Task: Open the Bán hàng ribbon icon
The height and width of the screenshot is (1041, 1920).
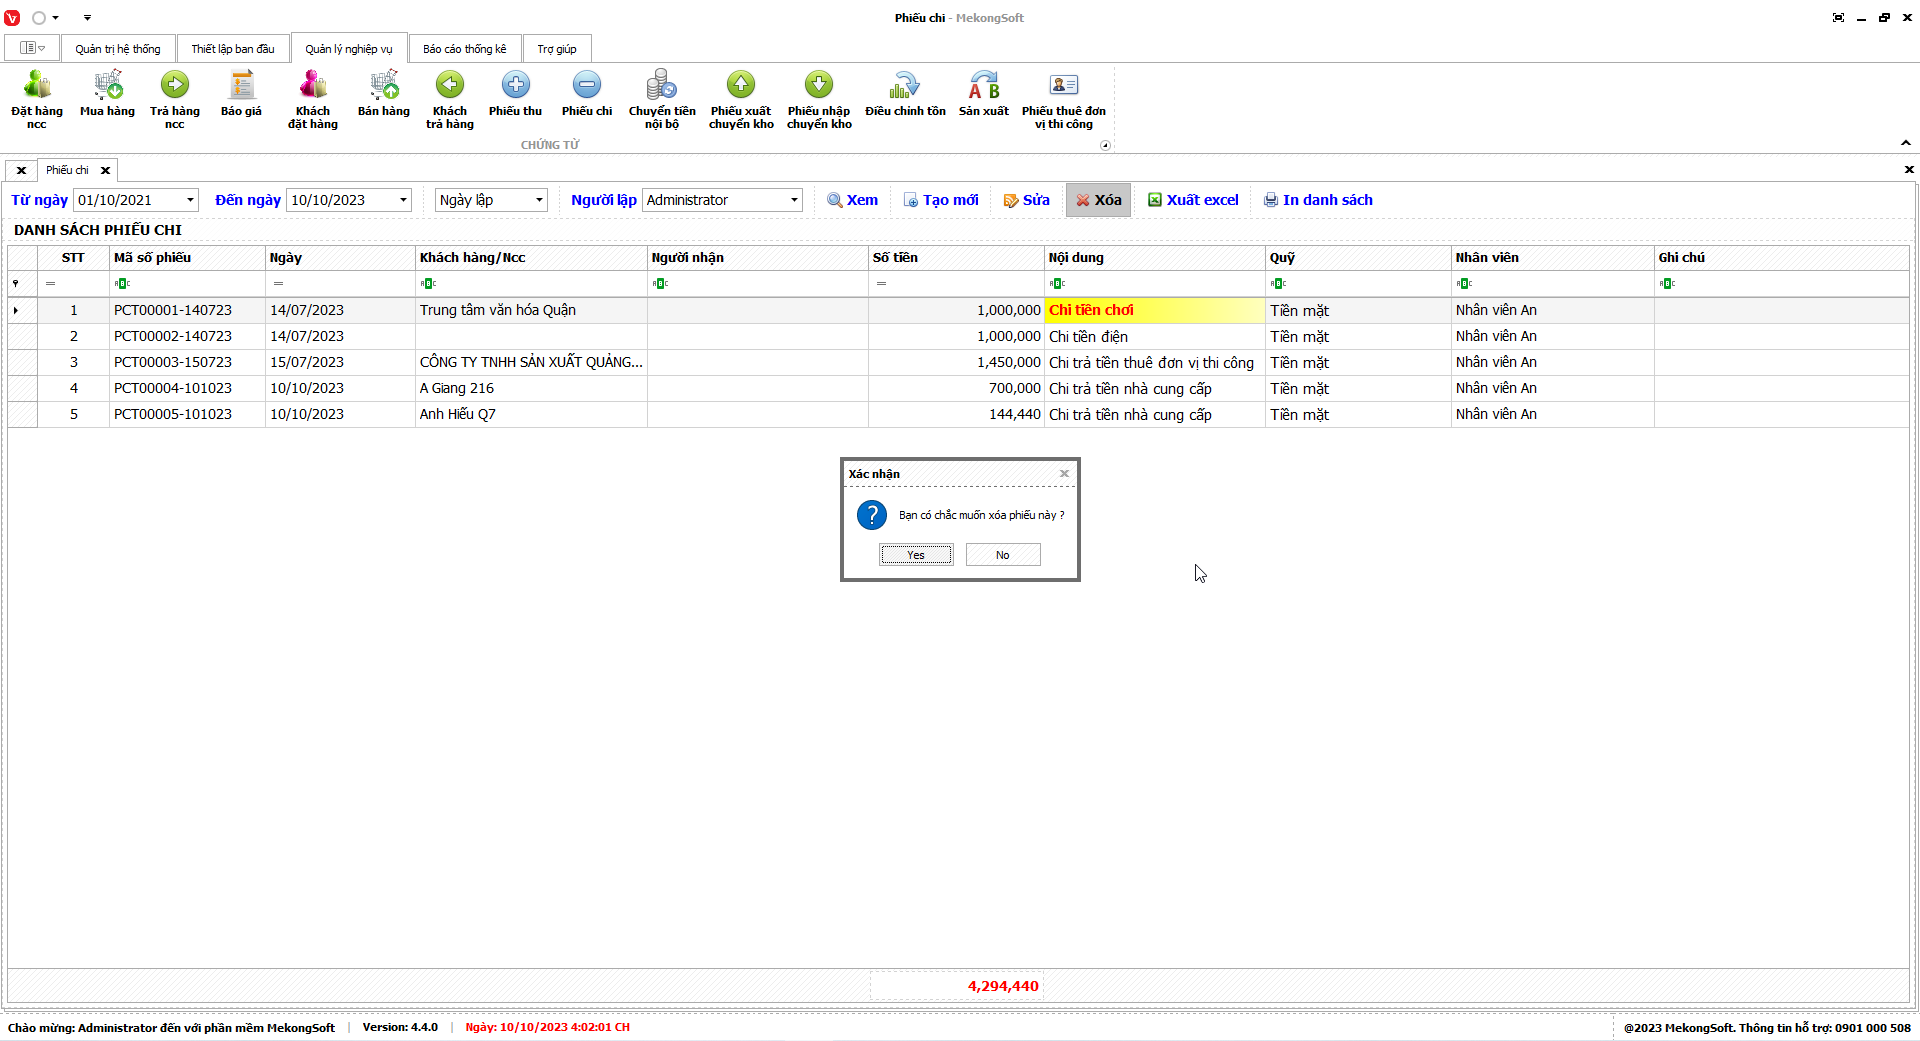Action: click(x=384, y=93)
